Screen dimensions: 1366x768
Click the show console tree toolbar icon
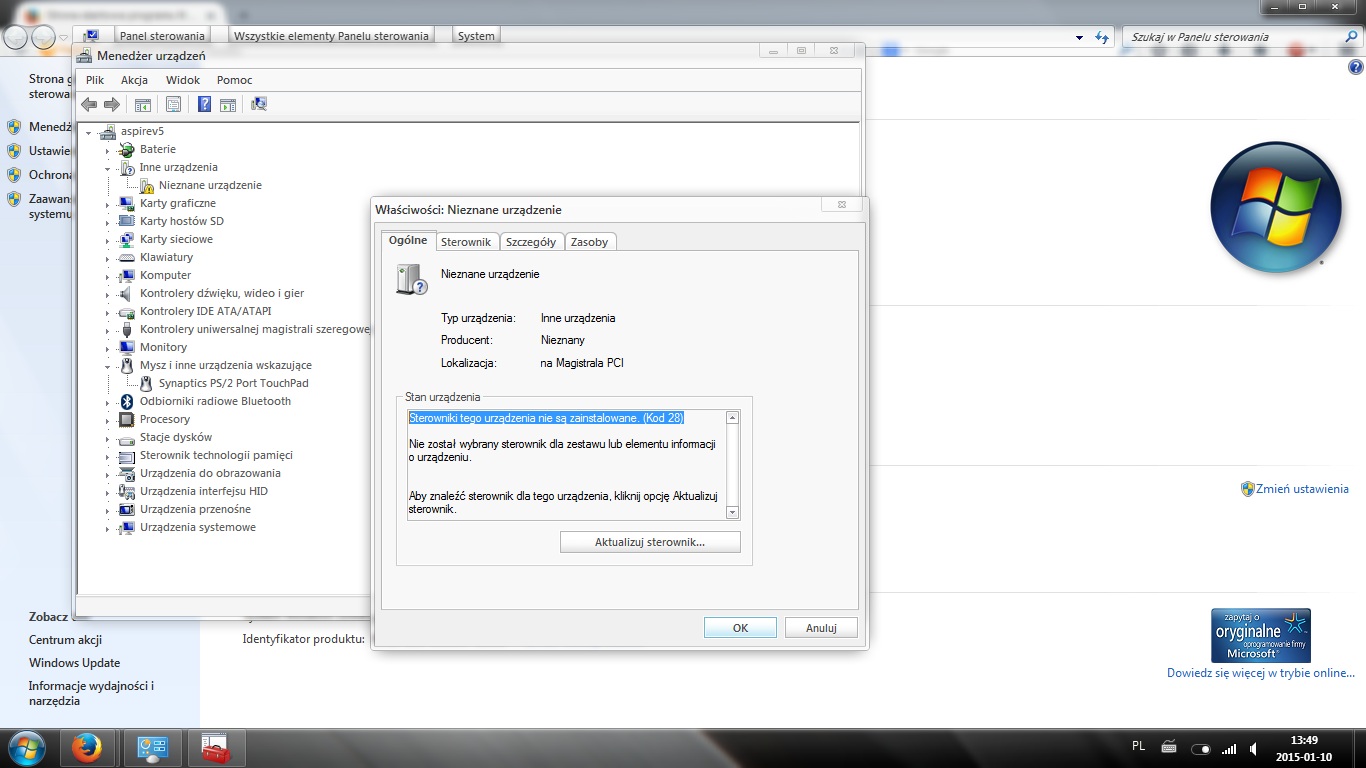pos(143,103)
